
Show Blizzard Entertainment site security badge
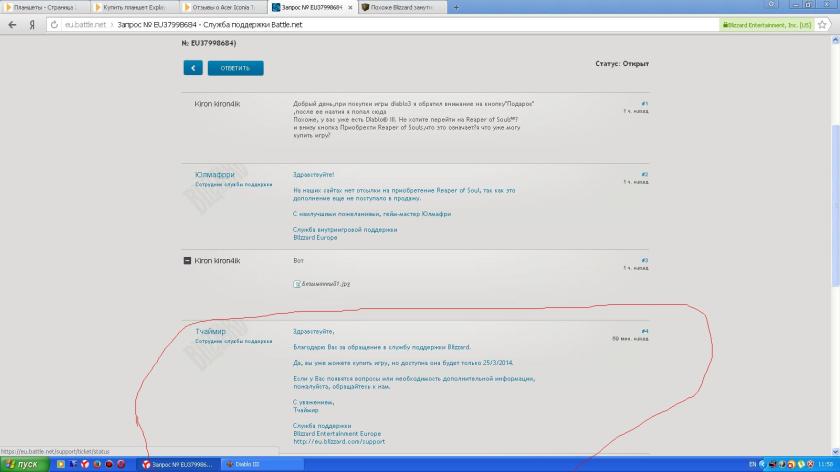coord(767,25)
